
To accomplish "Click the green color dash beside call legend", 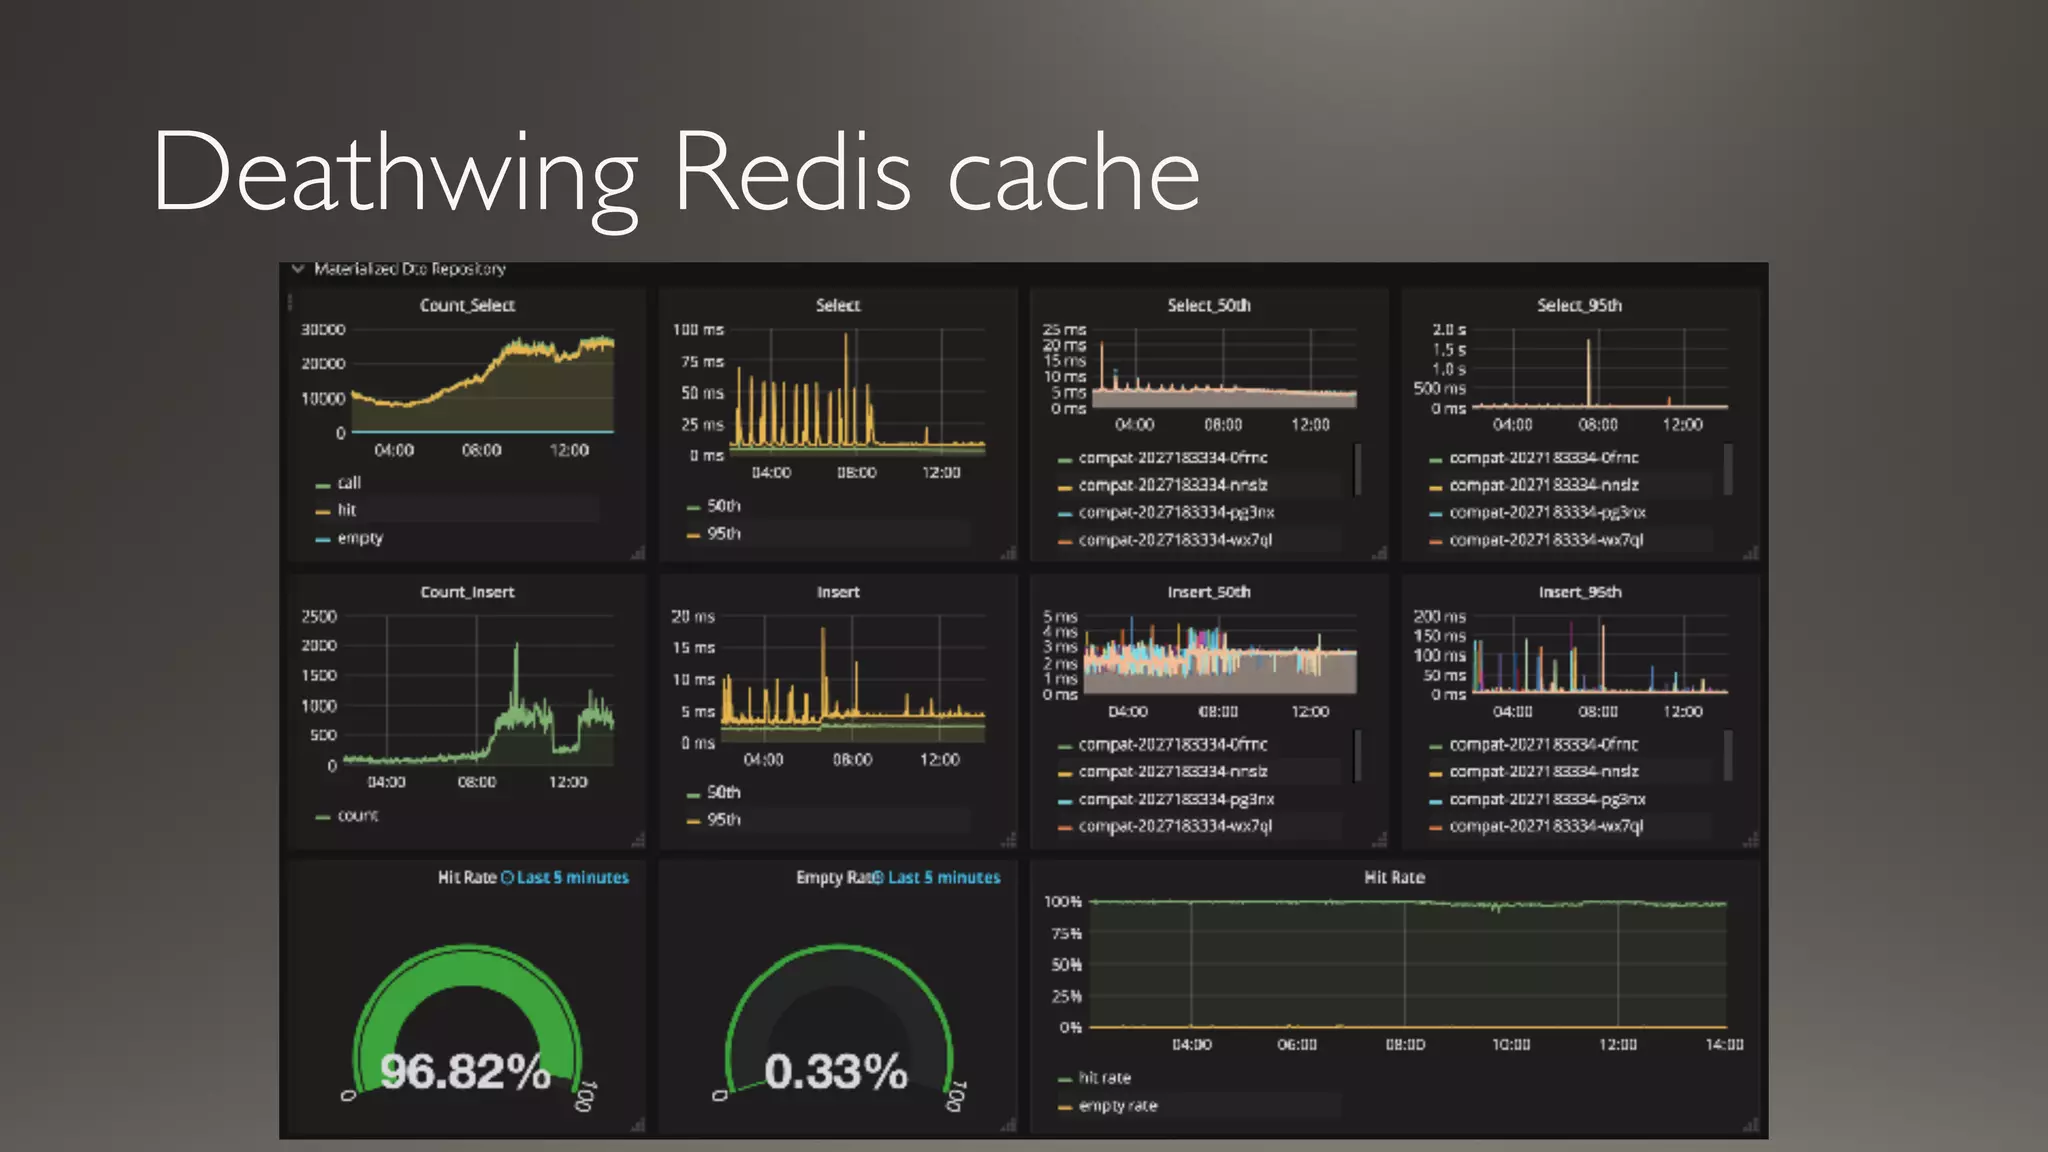I will pyautogui.click(x=323, y=485).
